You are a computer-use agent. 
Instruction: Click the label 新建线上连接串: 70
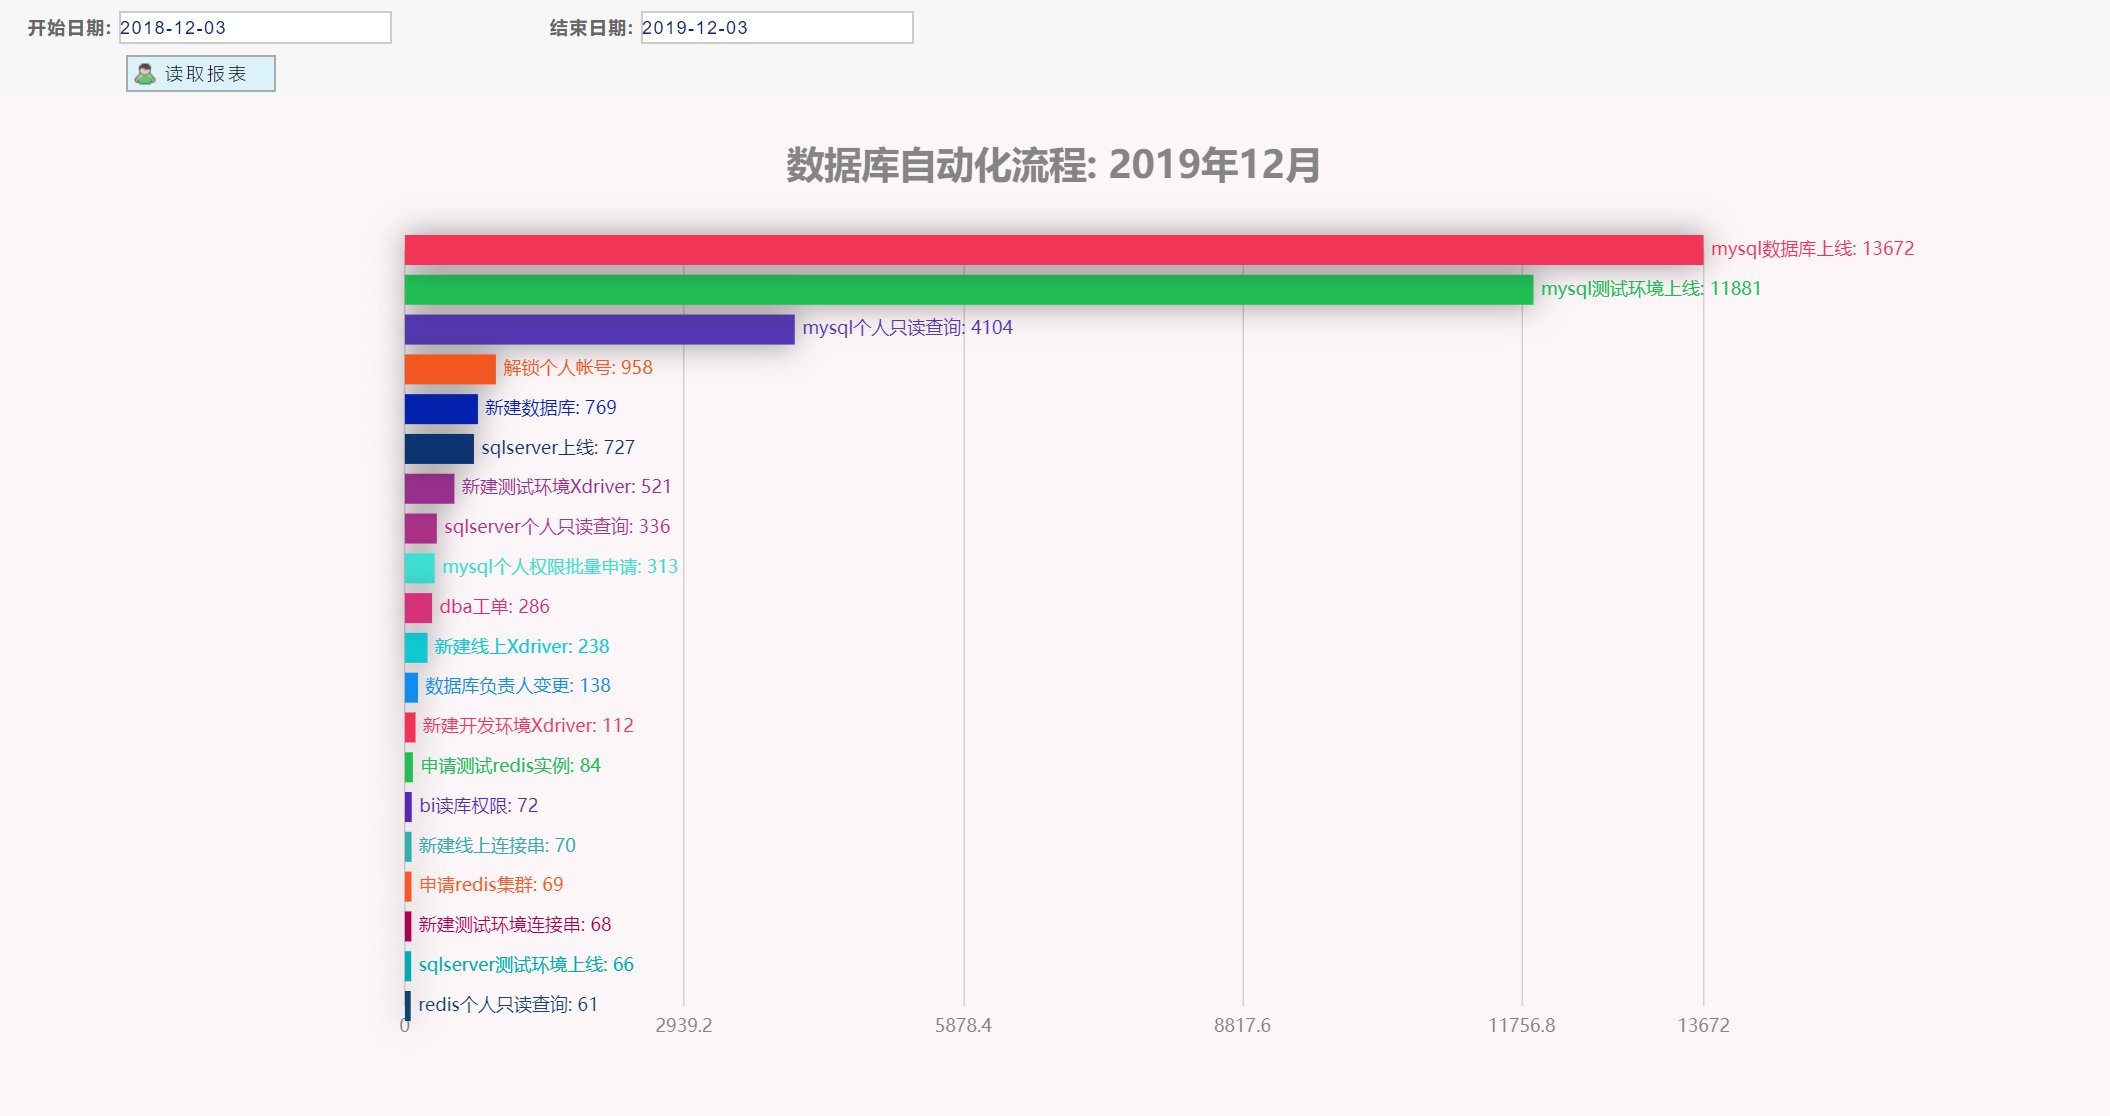coord(497,846)
